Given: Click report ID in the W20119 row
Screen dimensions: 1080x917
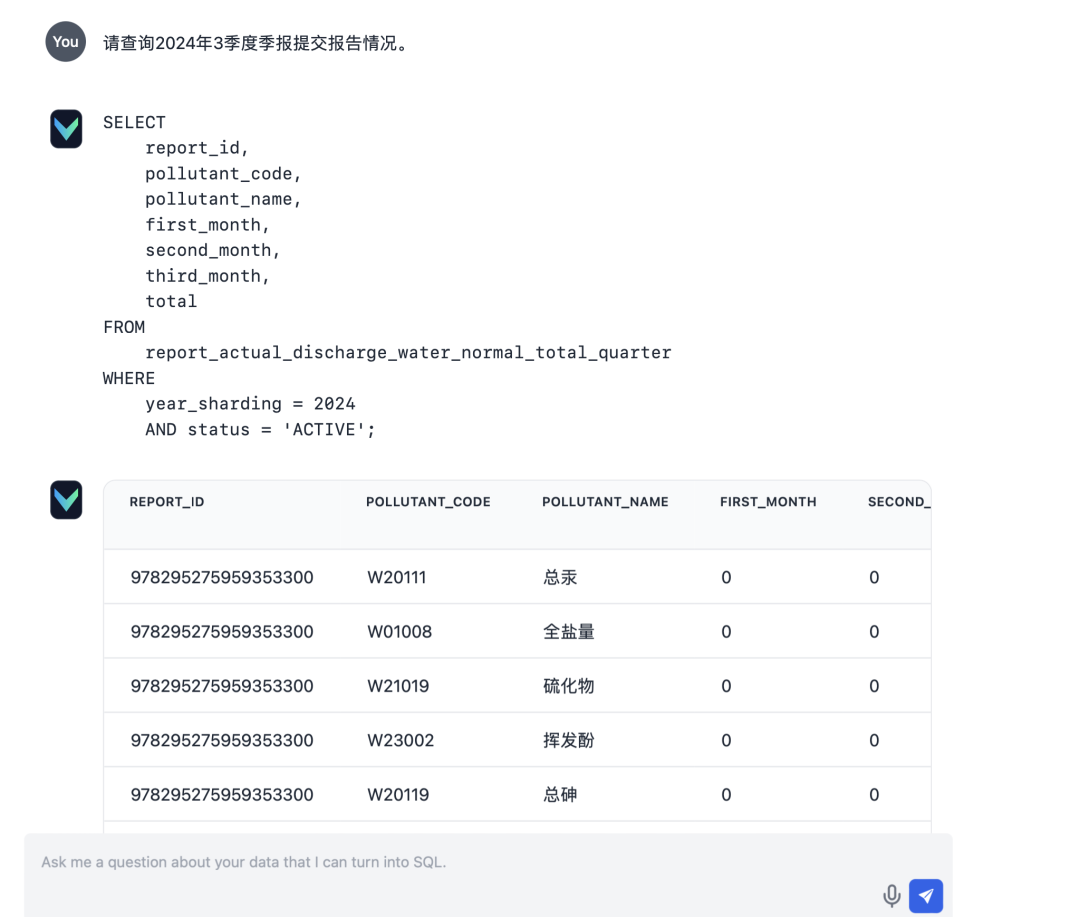Looking at the screenshot, I should pos(222,795).
